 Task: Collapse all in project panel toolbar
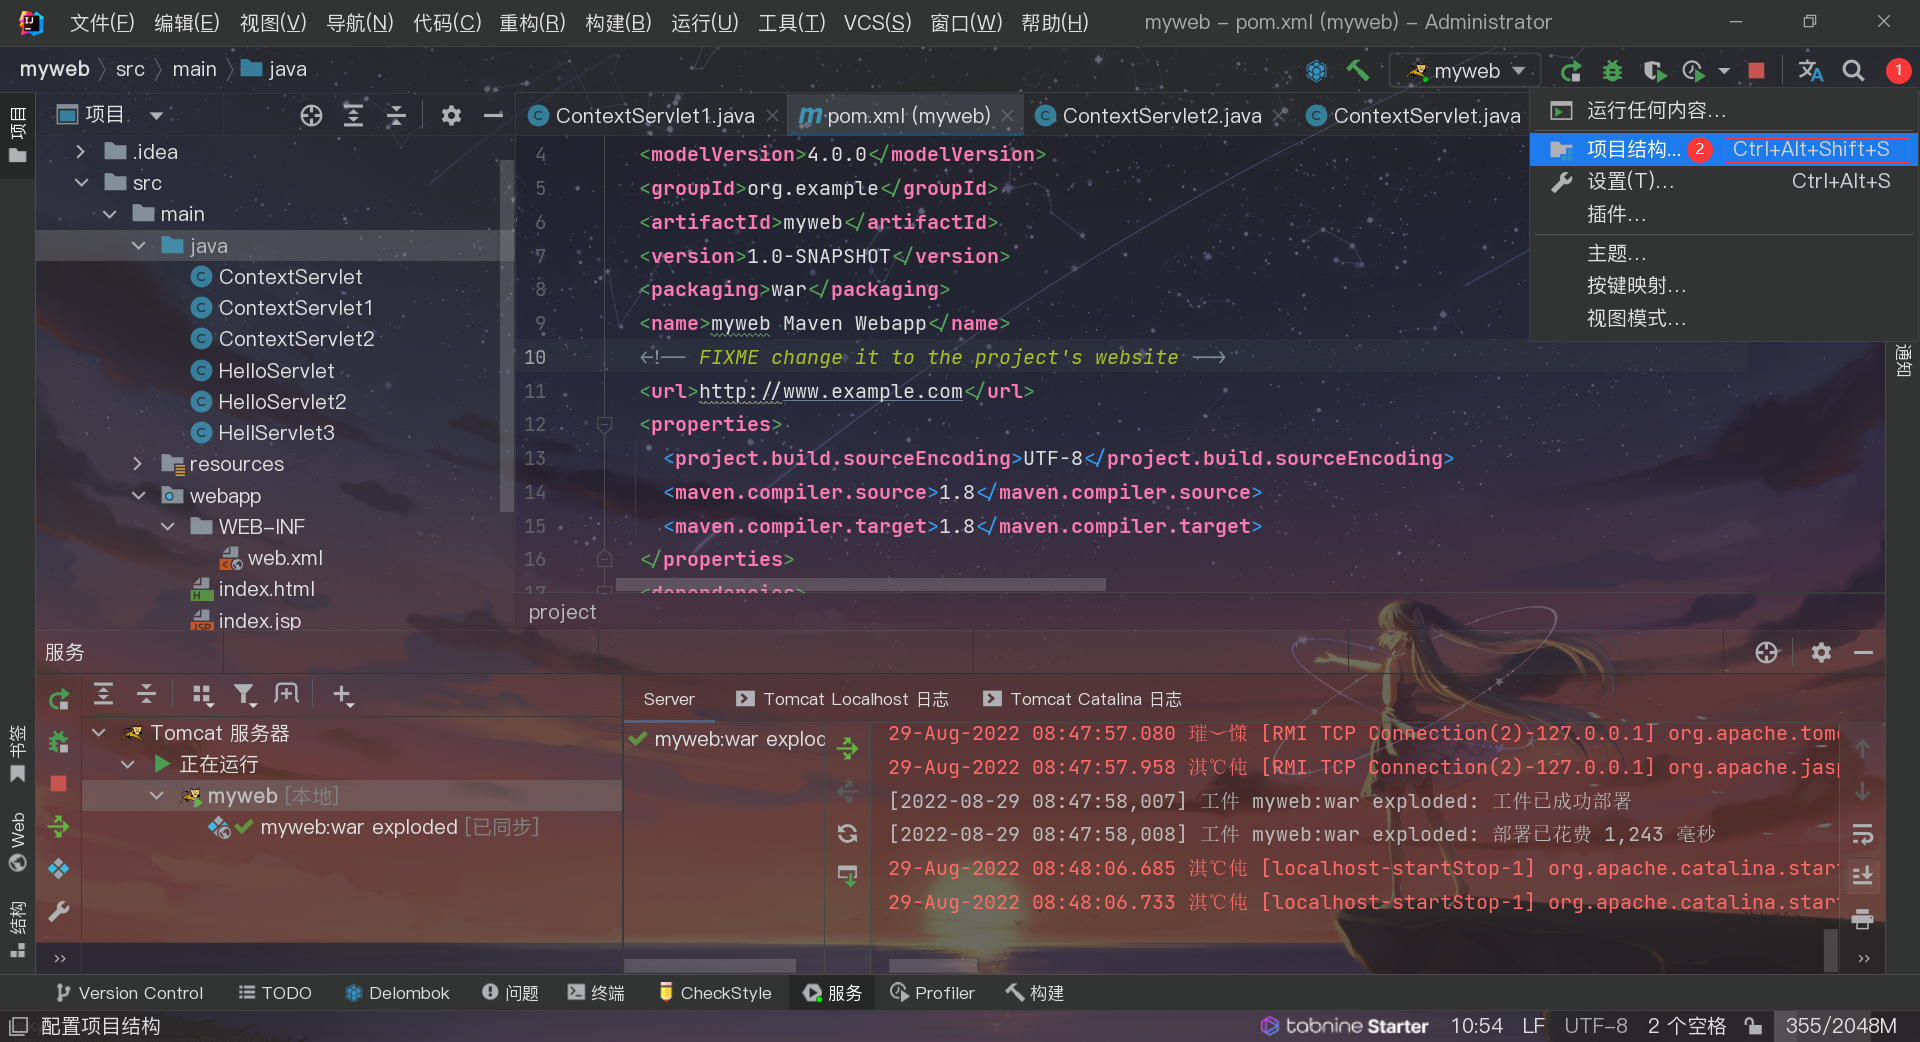click(396, 116)
